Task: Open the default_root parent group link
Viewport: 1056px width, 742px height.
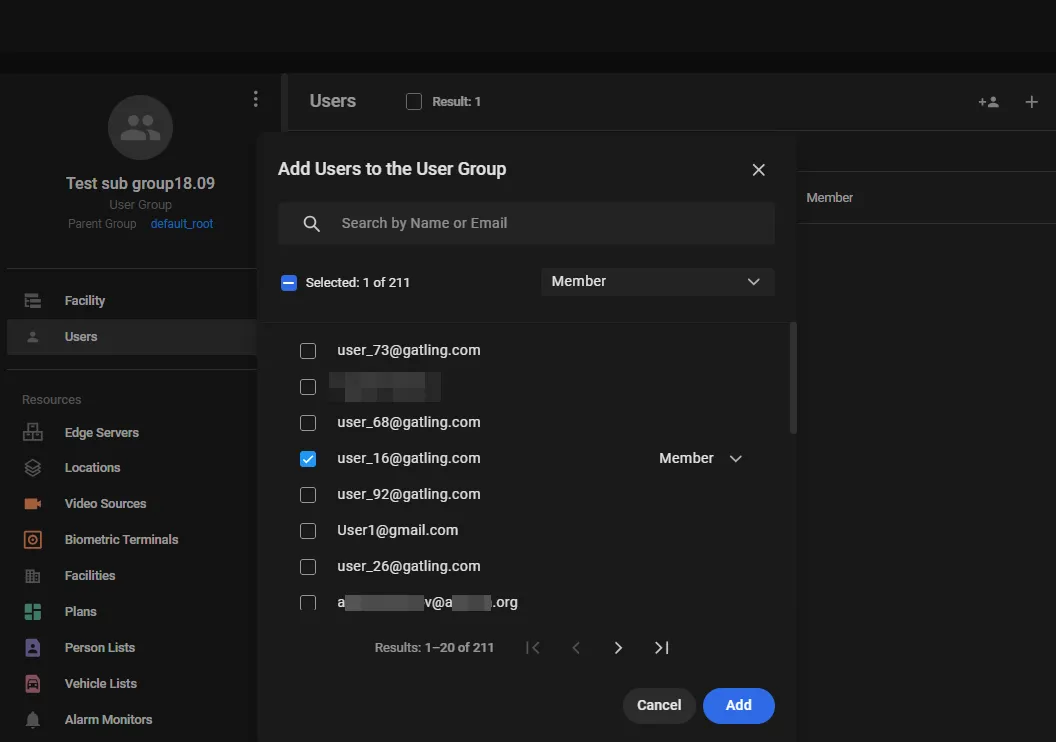Action: pos(182,224)
